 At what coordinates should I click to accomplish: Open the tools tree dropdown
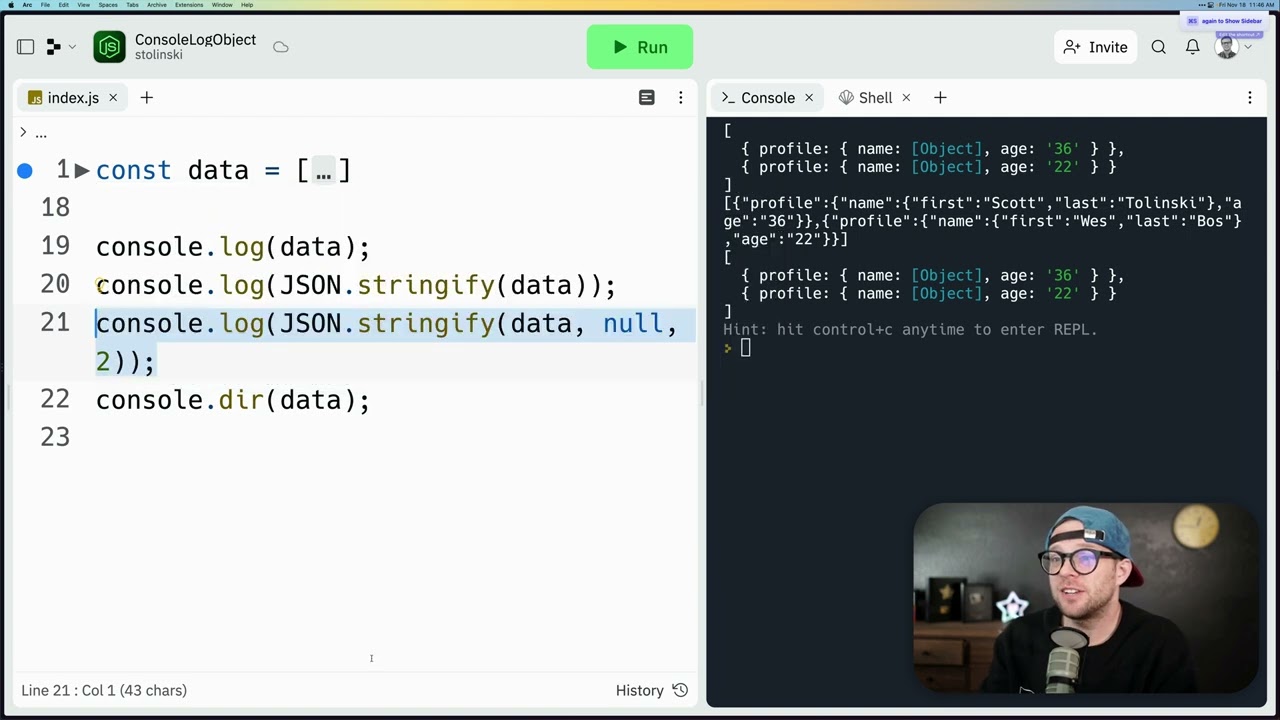(61, 47)
